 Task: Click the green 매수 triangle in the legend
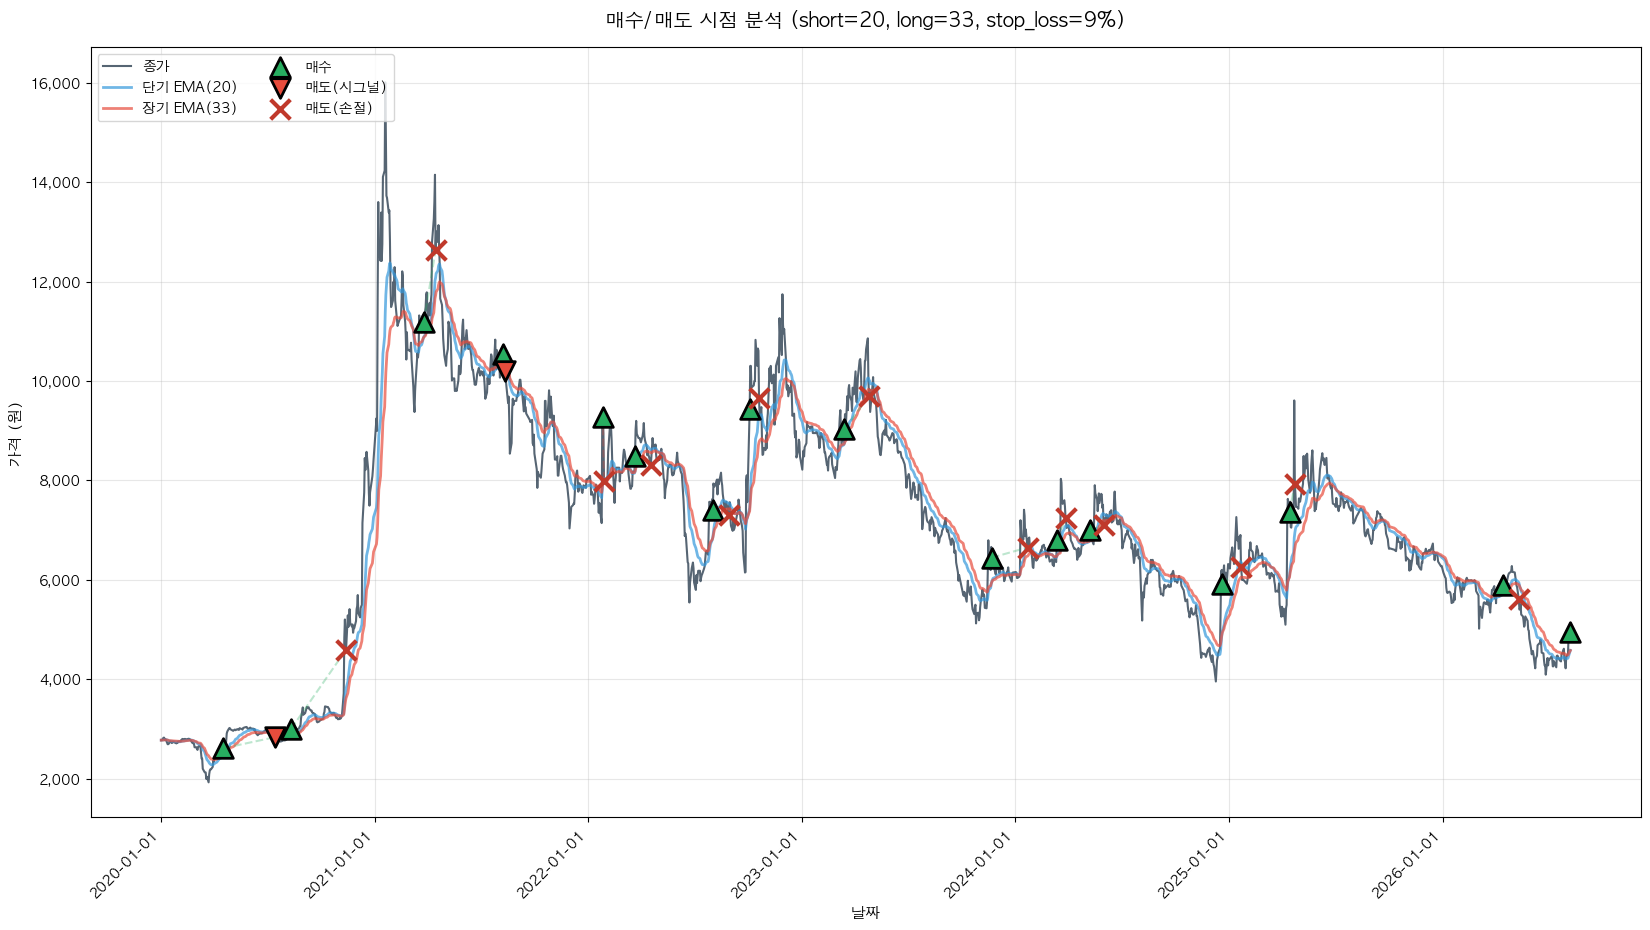point(280,68)
